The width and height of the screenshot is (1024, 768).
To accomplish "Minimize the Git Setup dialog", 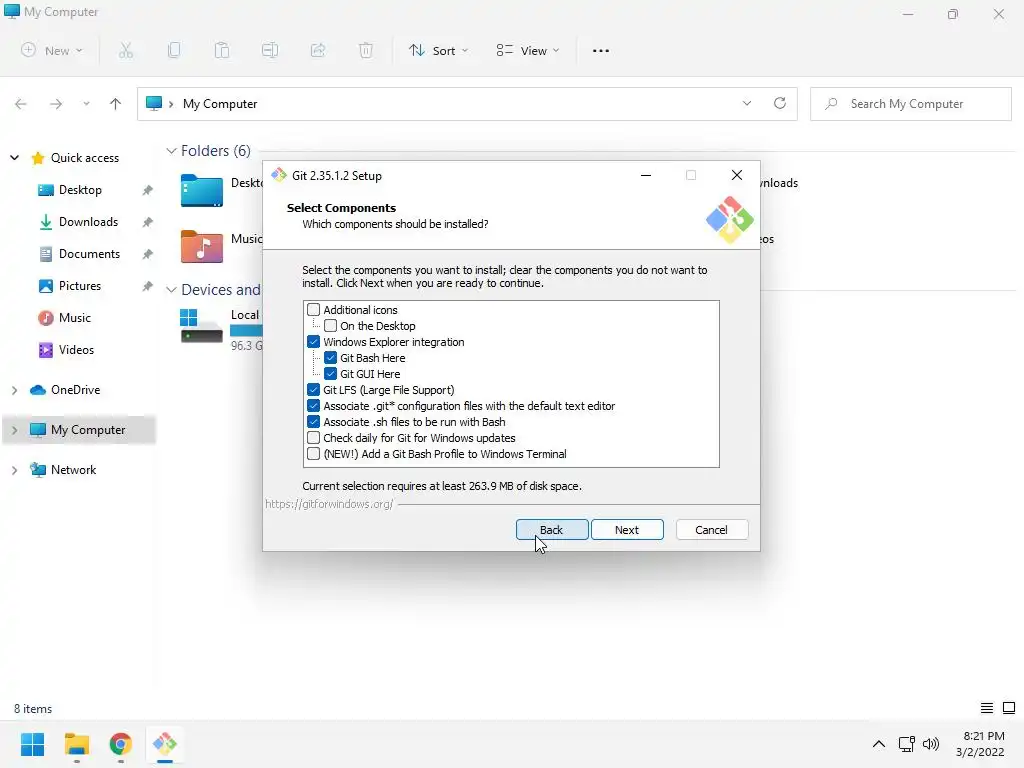I will click(x=646, y=175).
